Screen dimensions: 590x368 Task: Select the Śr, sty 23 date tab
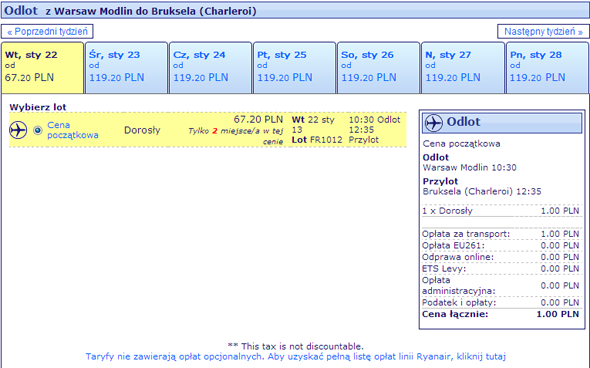126,68
